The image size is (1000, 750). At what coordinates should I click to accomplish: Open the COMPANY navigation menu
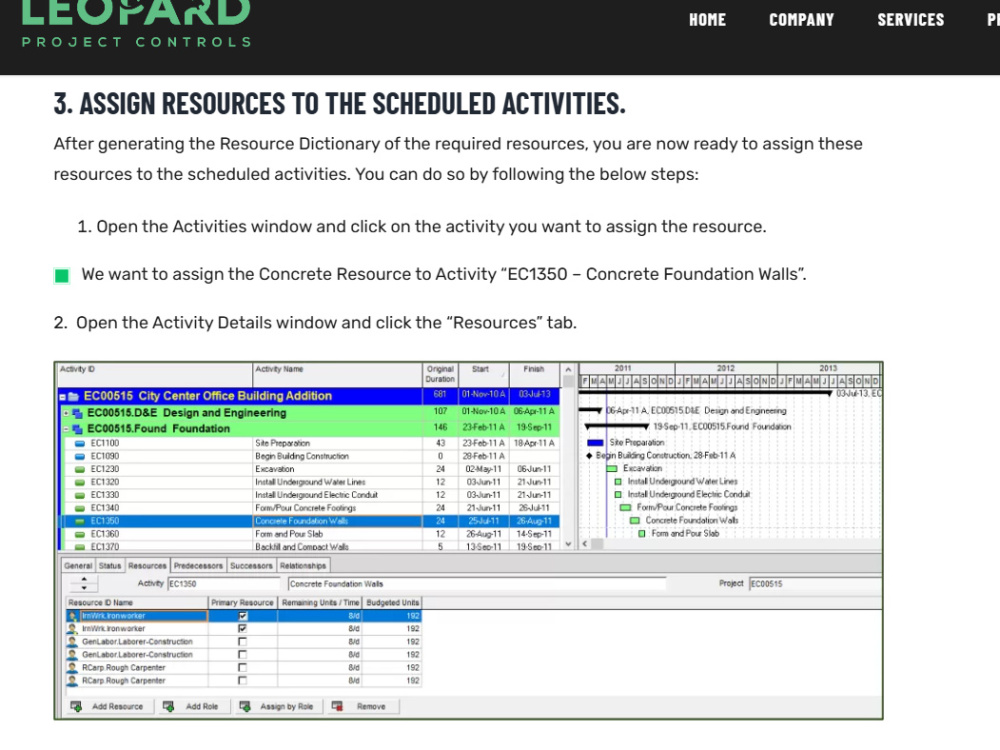click(802, 20)
